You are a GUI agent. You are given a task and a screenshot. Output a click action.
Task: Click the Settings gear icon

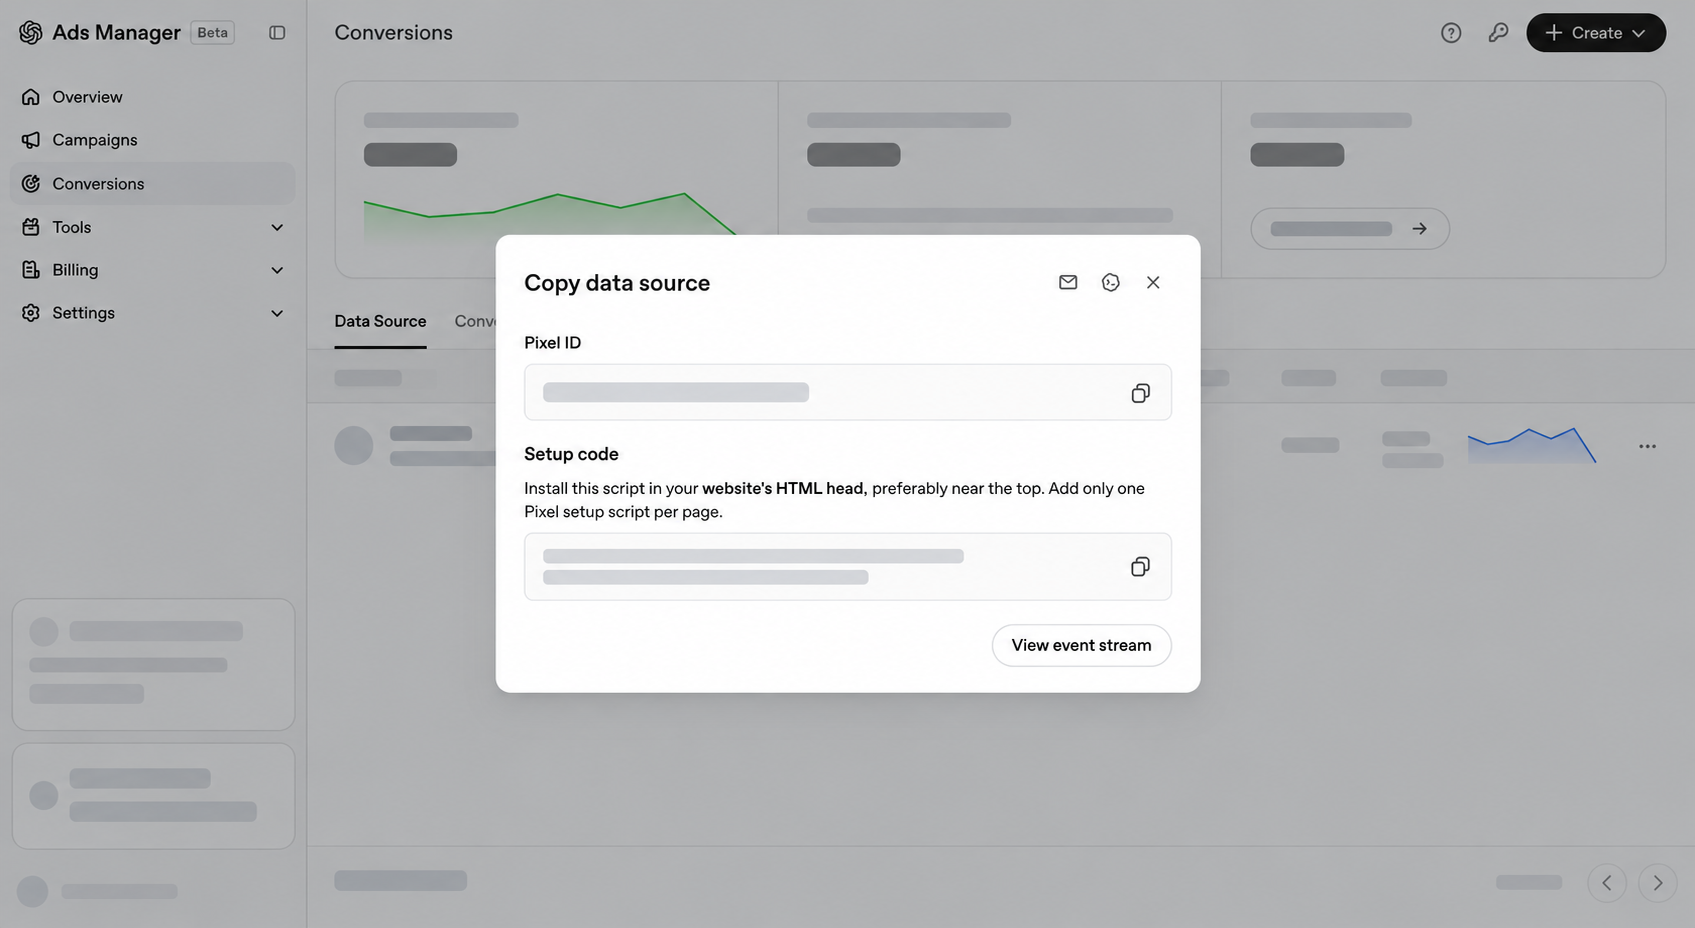(x=31, y=313)
